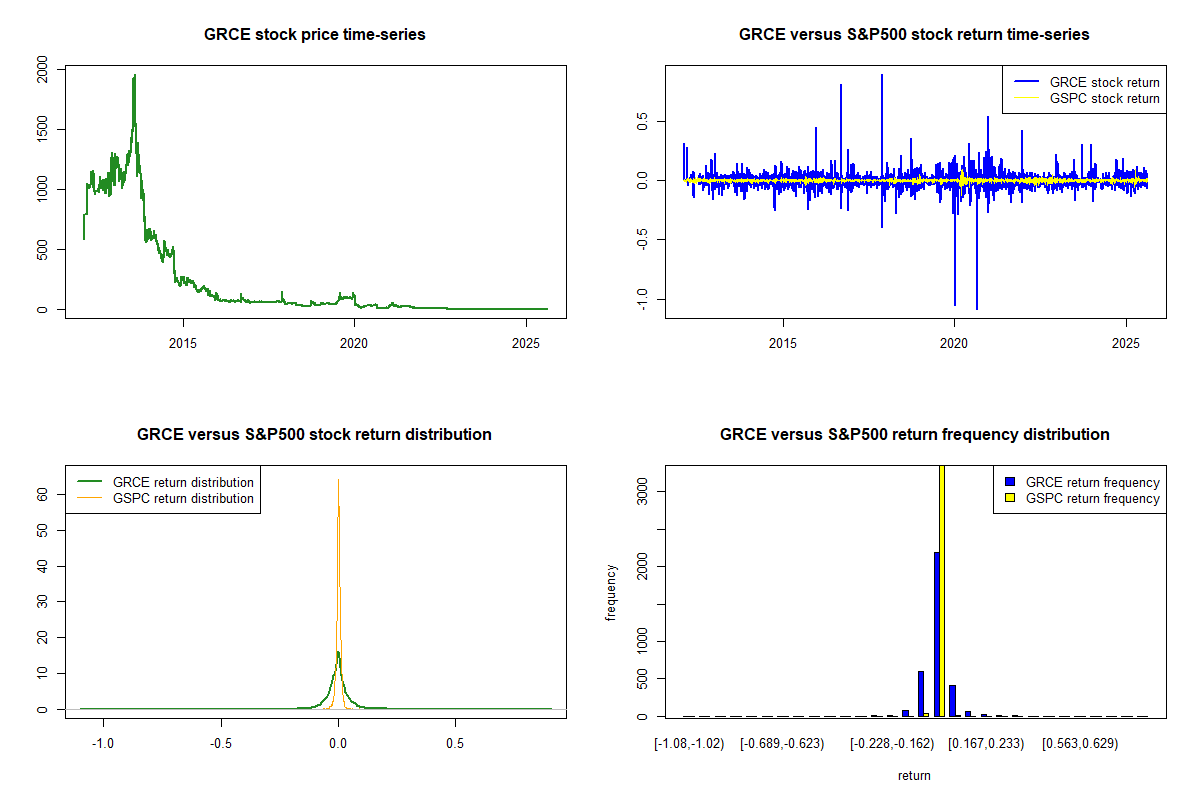Image resolution: width=1200 pixels, height=800 pixels.
Task: Click the yellow GSPC return frequency legend swatch
Action: [1011, 498]
